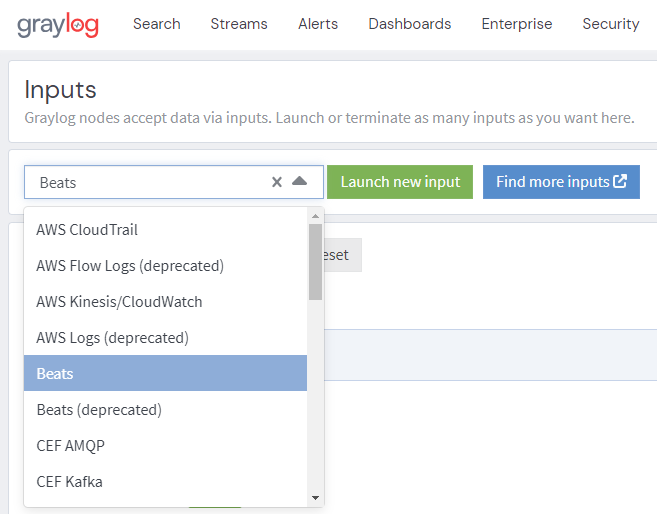The height and width of the screenshot is (514, 657).
Task: Click the dropdown scrollbar up arrow
Action: [316, 216]
